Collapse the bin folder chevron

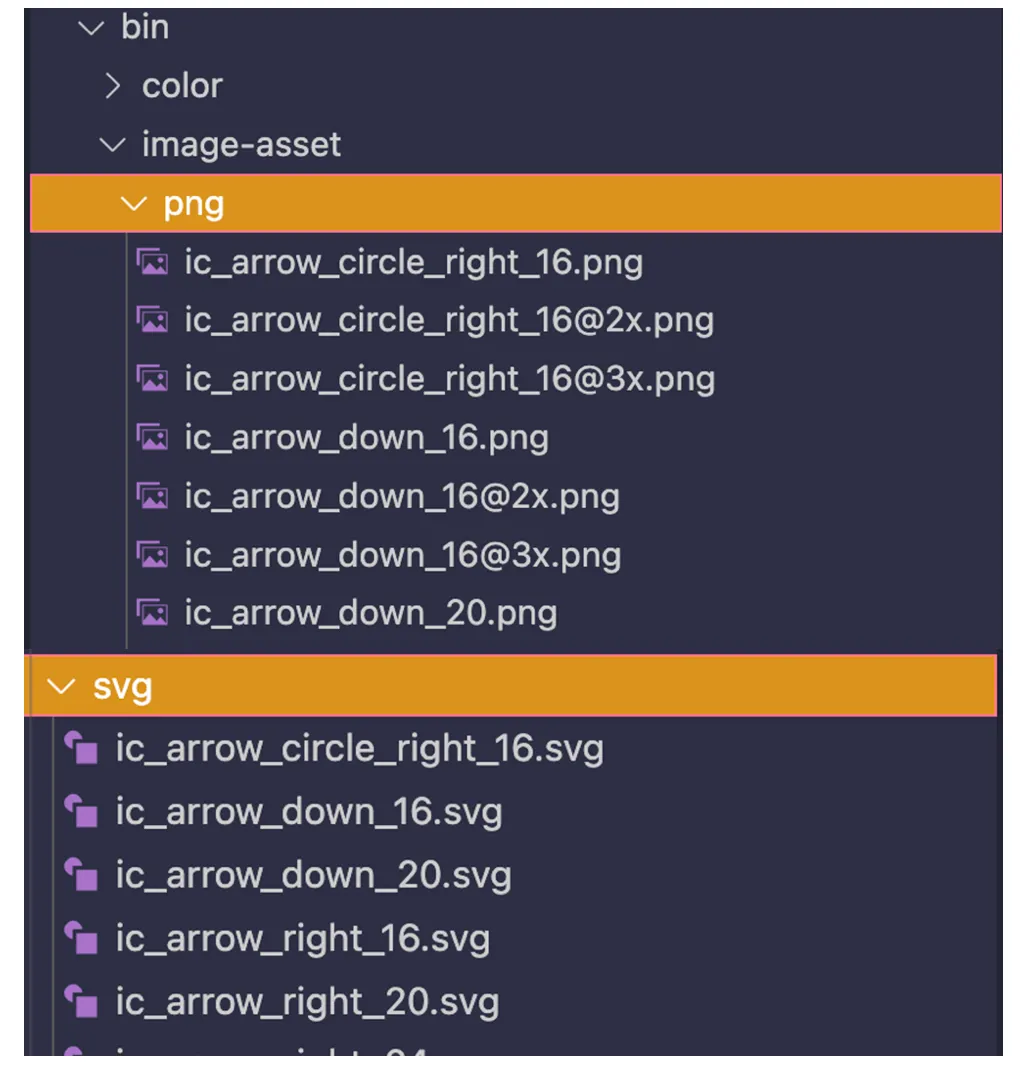[93, 28]
